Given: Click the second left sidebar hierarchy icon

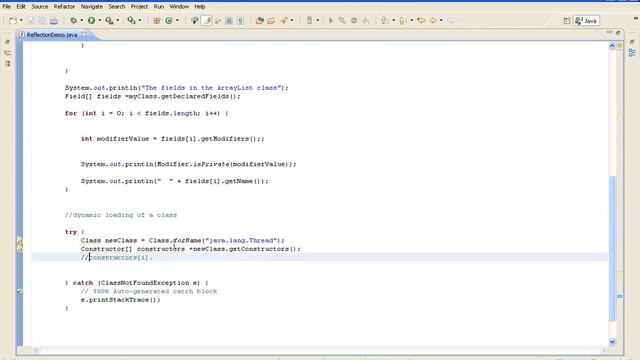Looking at the screenshot, I should click(x=7, y=53).
